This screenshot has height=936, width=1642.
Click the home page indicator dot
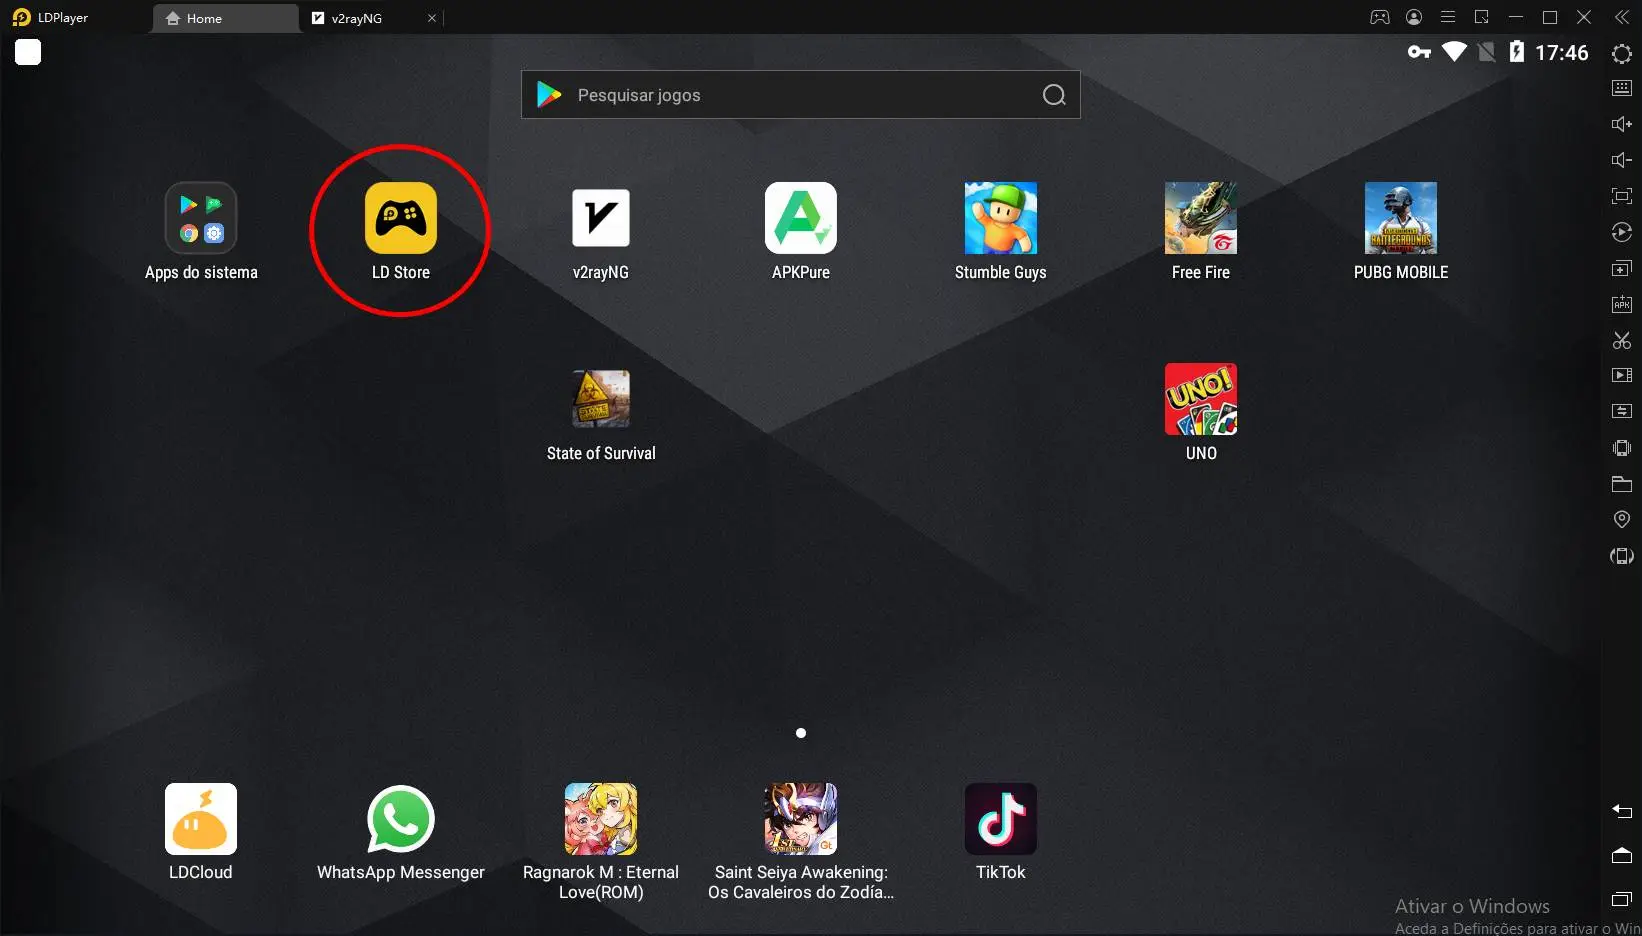801,733
